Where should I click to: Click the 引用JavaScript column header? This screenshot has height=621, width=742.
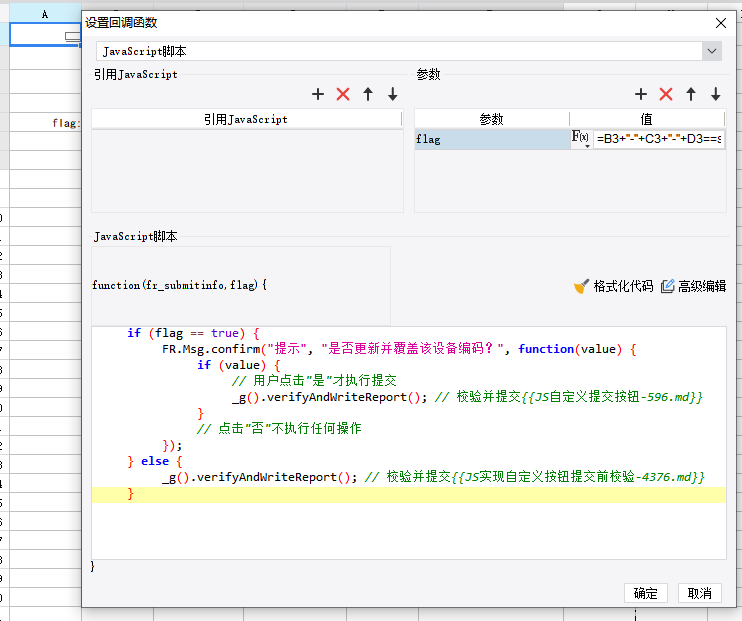246,119
